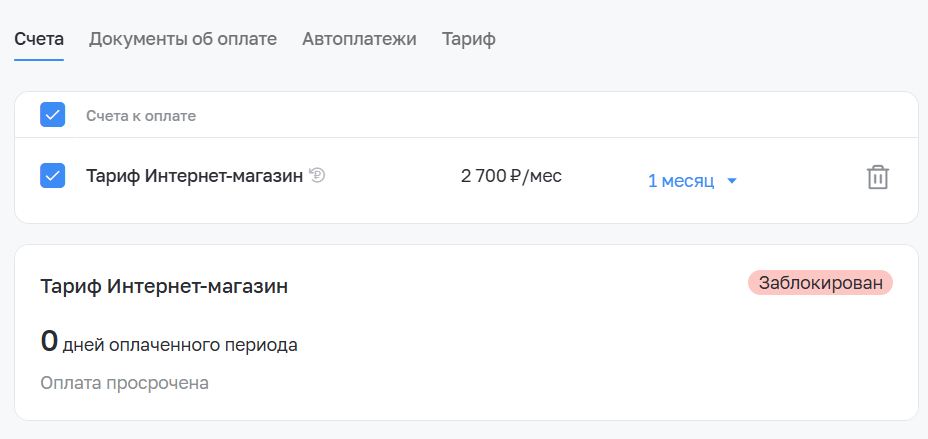
Task: Click the invoice row name 'Тариф Интернет-магазин'
Action: pos(195,176)
